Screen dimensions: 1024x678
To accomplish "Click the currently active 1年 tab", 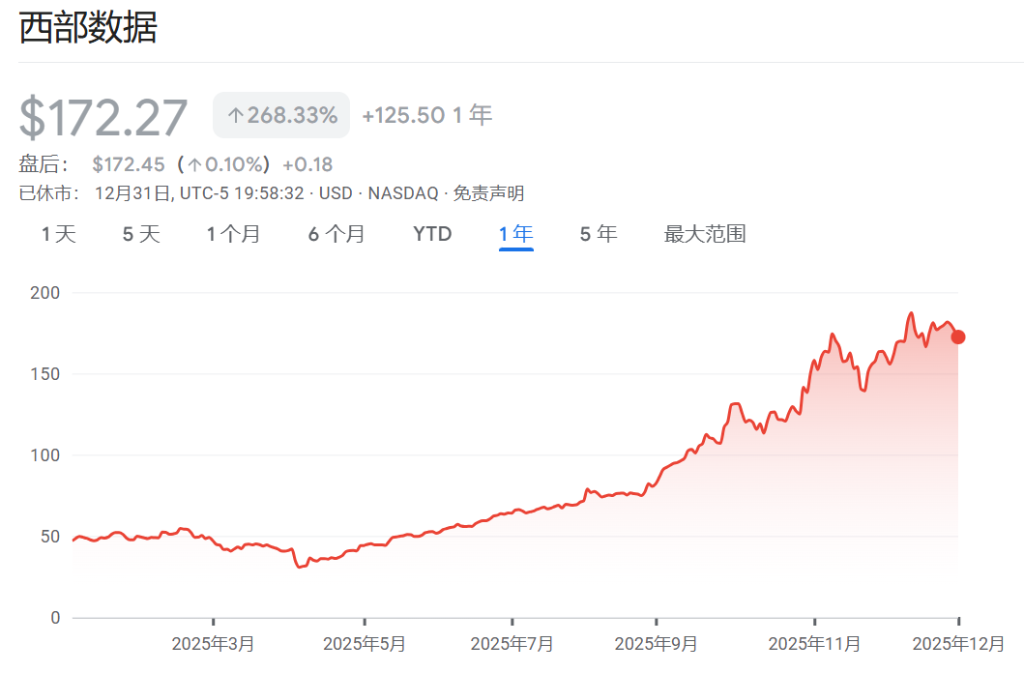I will [515, 233].
